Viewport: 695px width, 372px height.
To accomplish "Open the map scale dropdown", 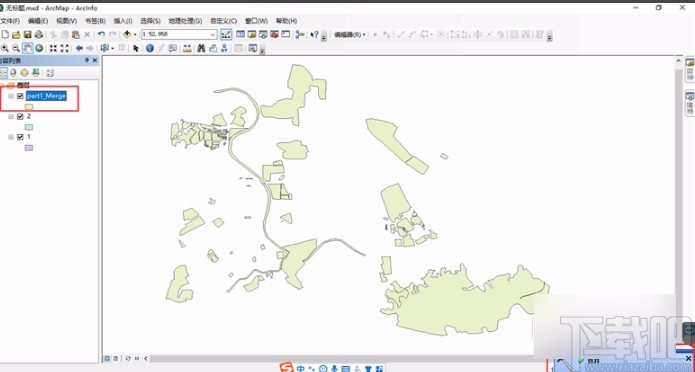I will pos(213,34).
